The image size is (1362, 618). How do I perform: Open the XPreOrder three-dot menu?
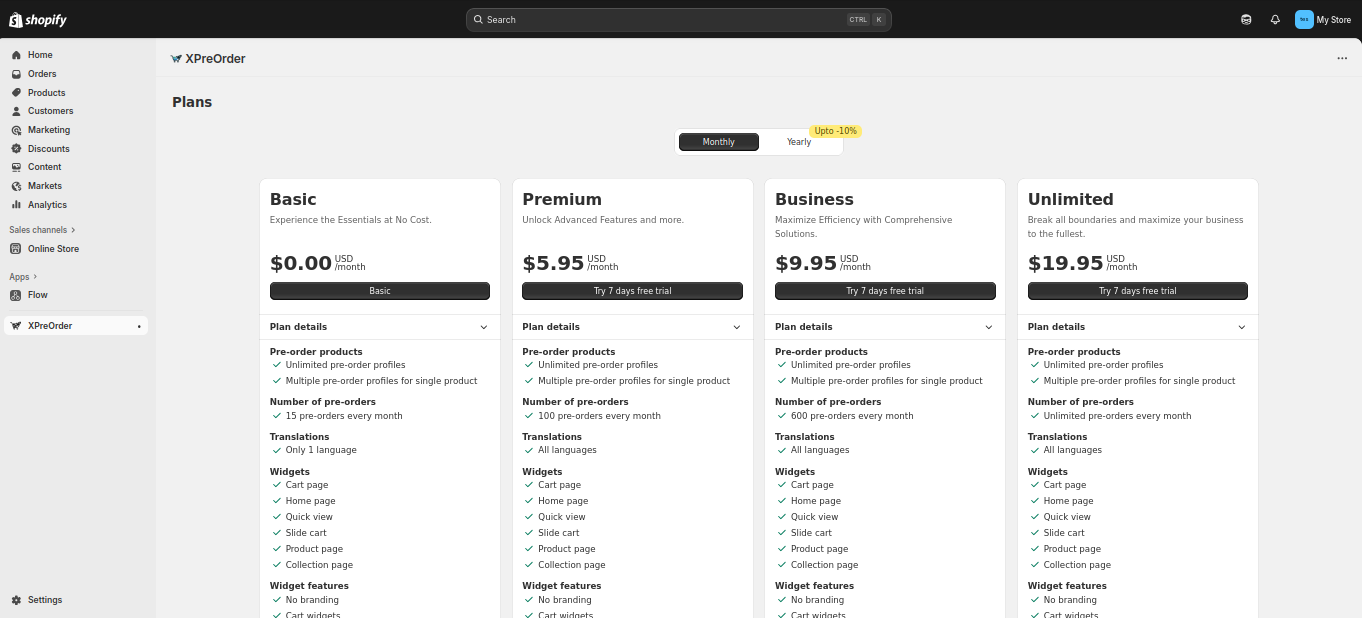[1342, 58]
